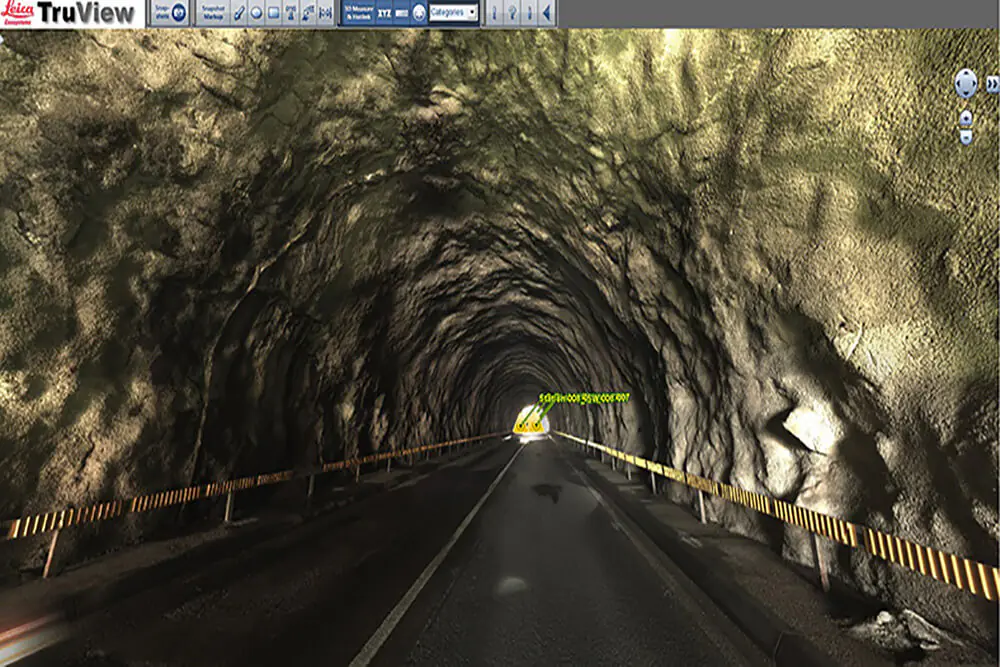Pan view left with navigation pad
The width and height of the screenshot is (1000, 667).
(957, 83)
